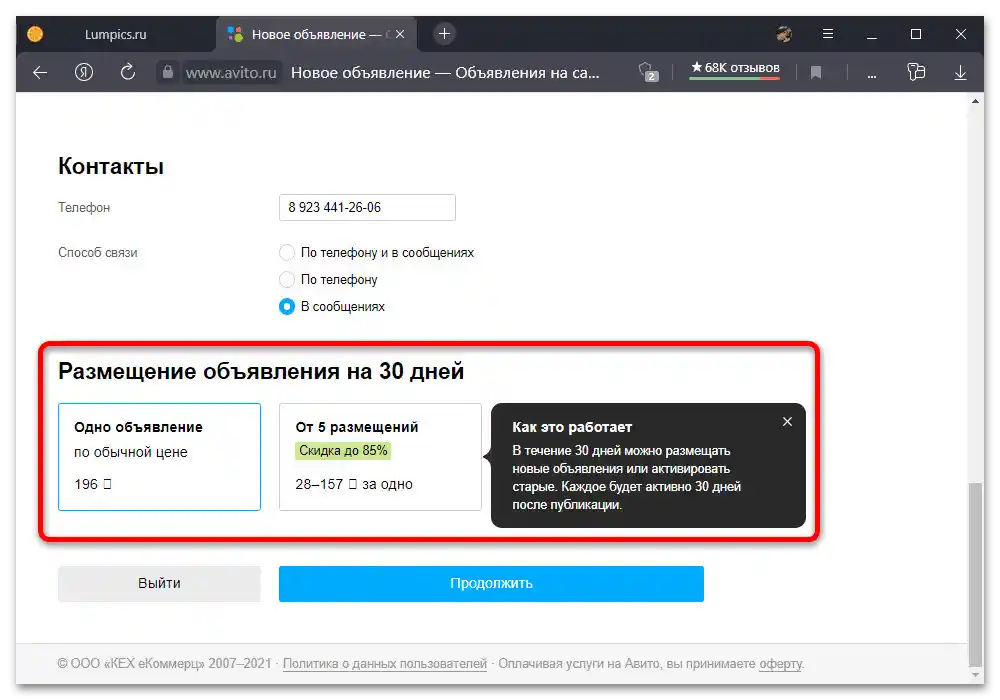Switch to the Lumpics.ru tab

tap(115, 34)
